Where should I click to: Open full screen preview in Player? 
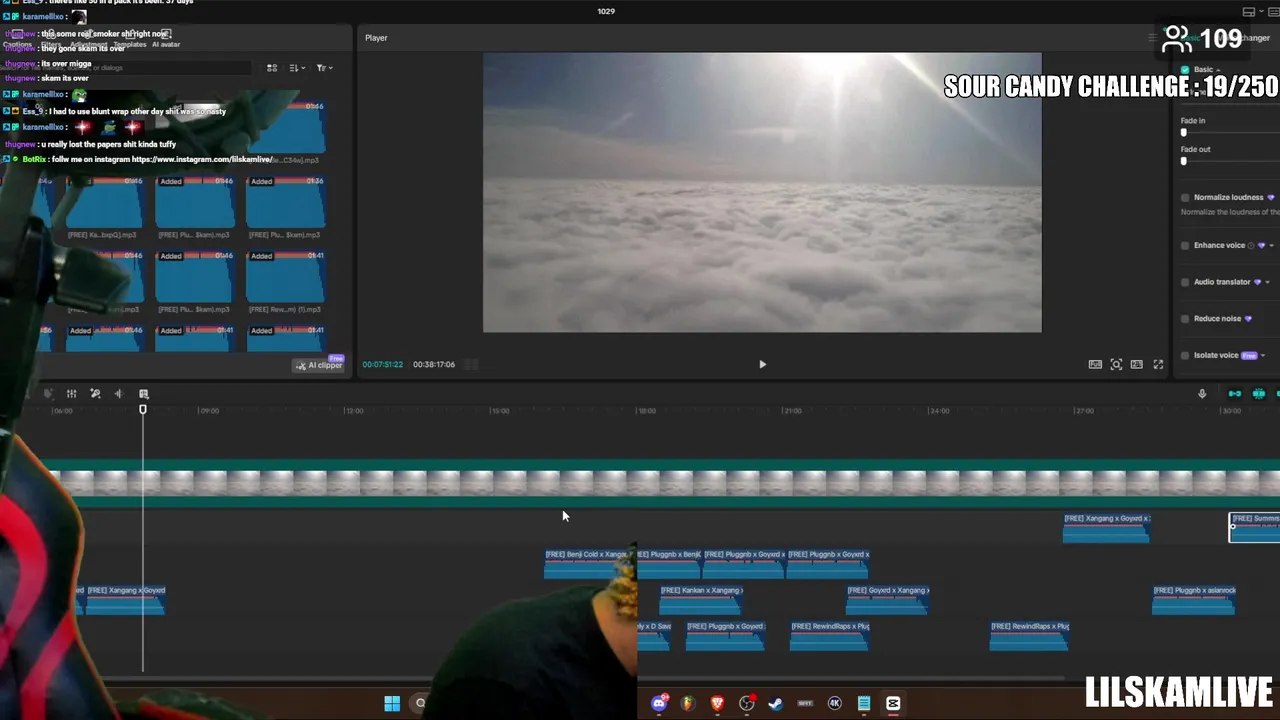(x=1158, y=364)
